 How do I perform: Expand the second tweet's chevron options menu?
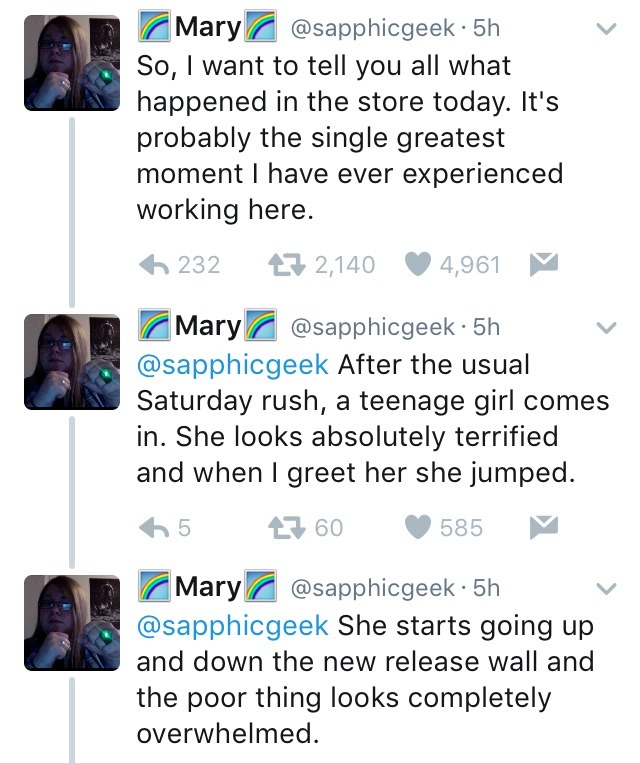(604, 327)
